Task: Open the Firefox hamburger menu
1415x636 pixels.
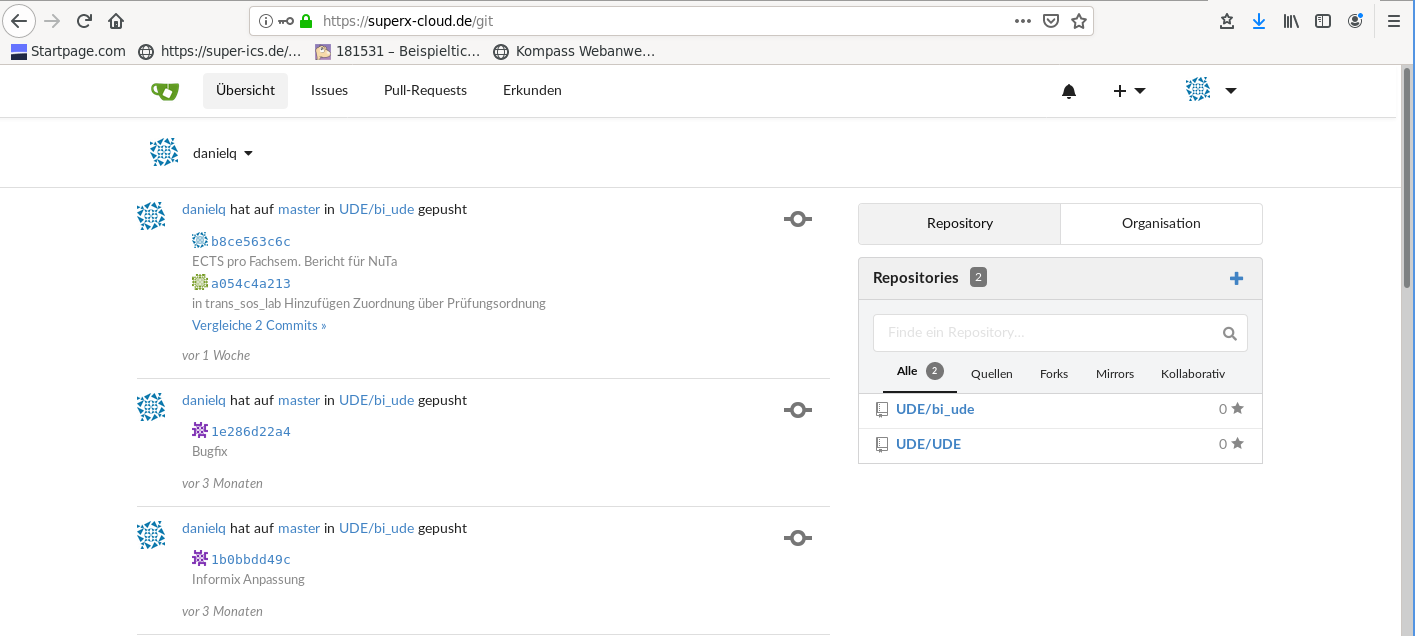Action: [x=1393, y=21]
